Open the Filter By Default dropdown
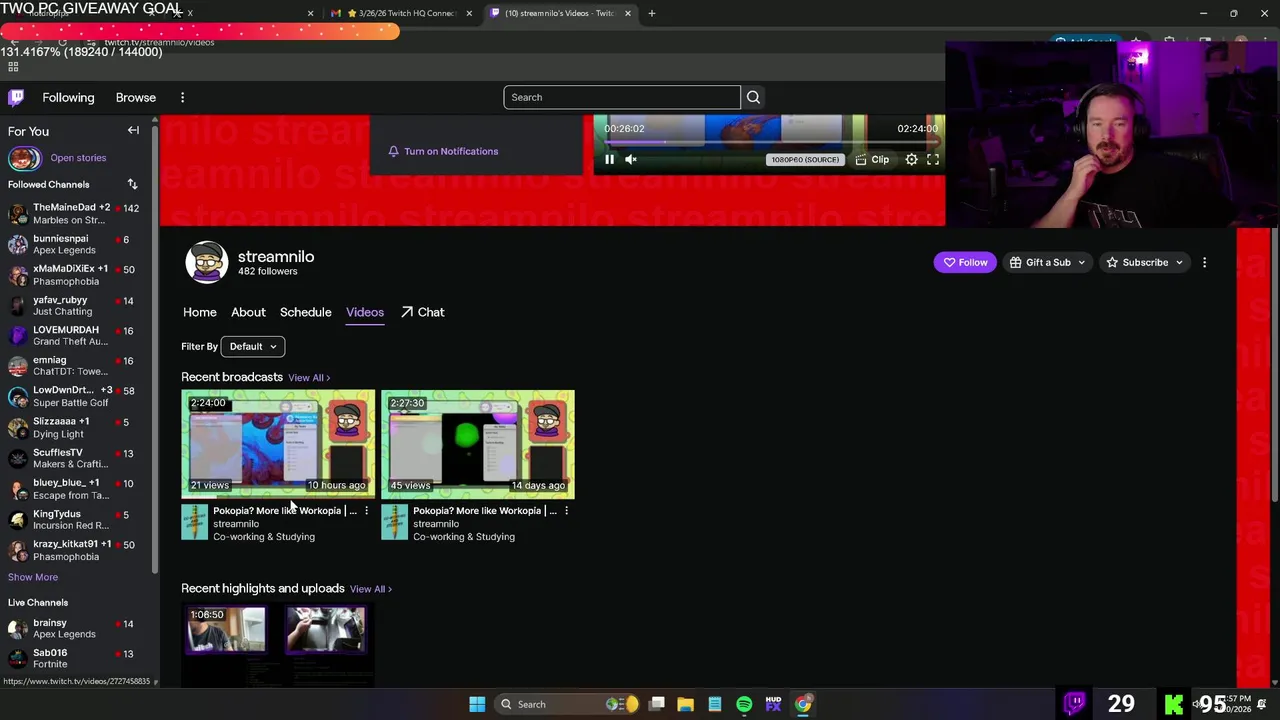 tap(253, 346)
